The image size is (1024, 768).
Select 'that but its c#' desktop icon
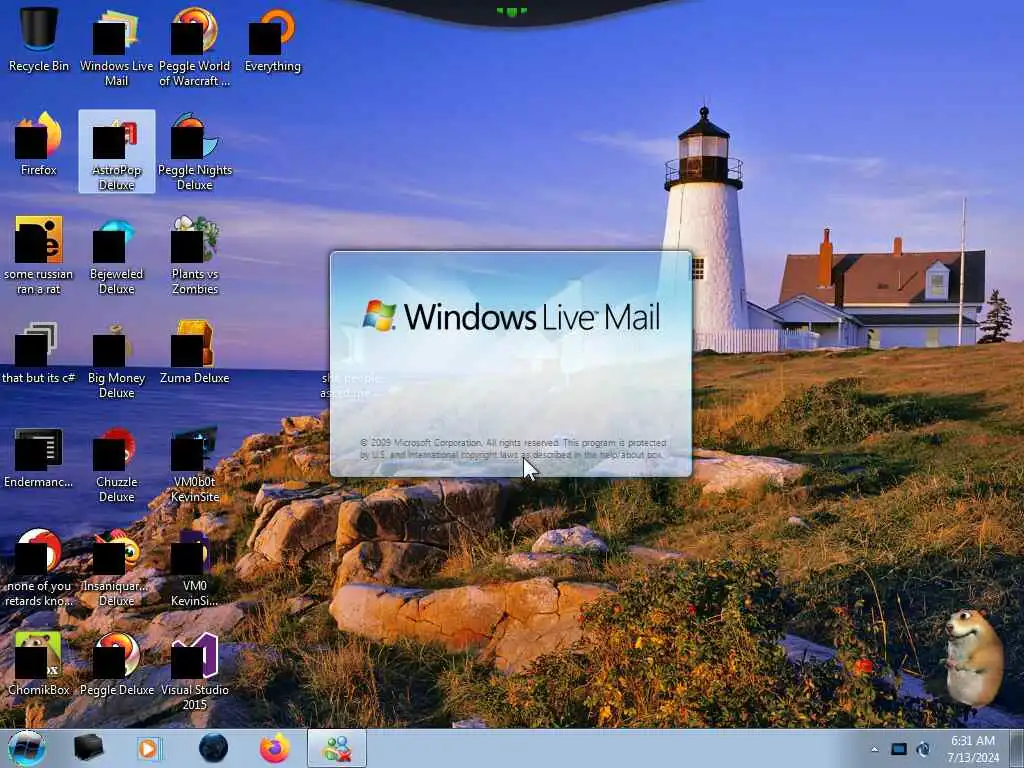(39, 351)
